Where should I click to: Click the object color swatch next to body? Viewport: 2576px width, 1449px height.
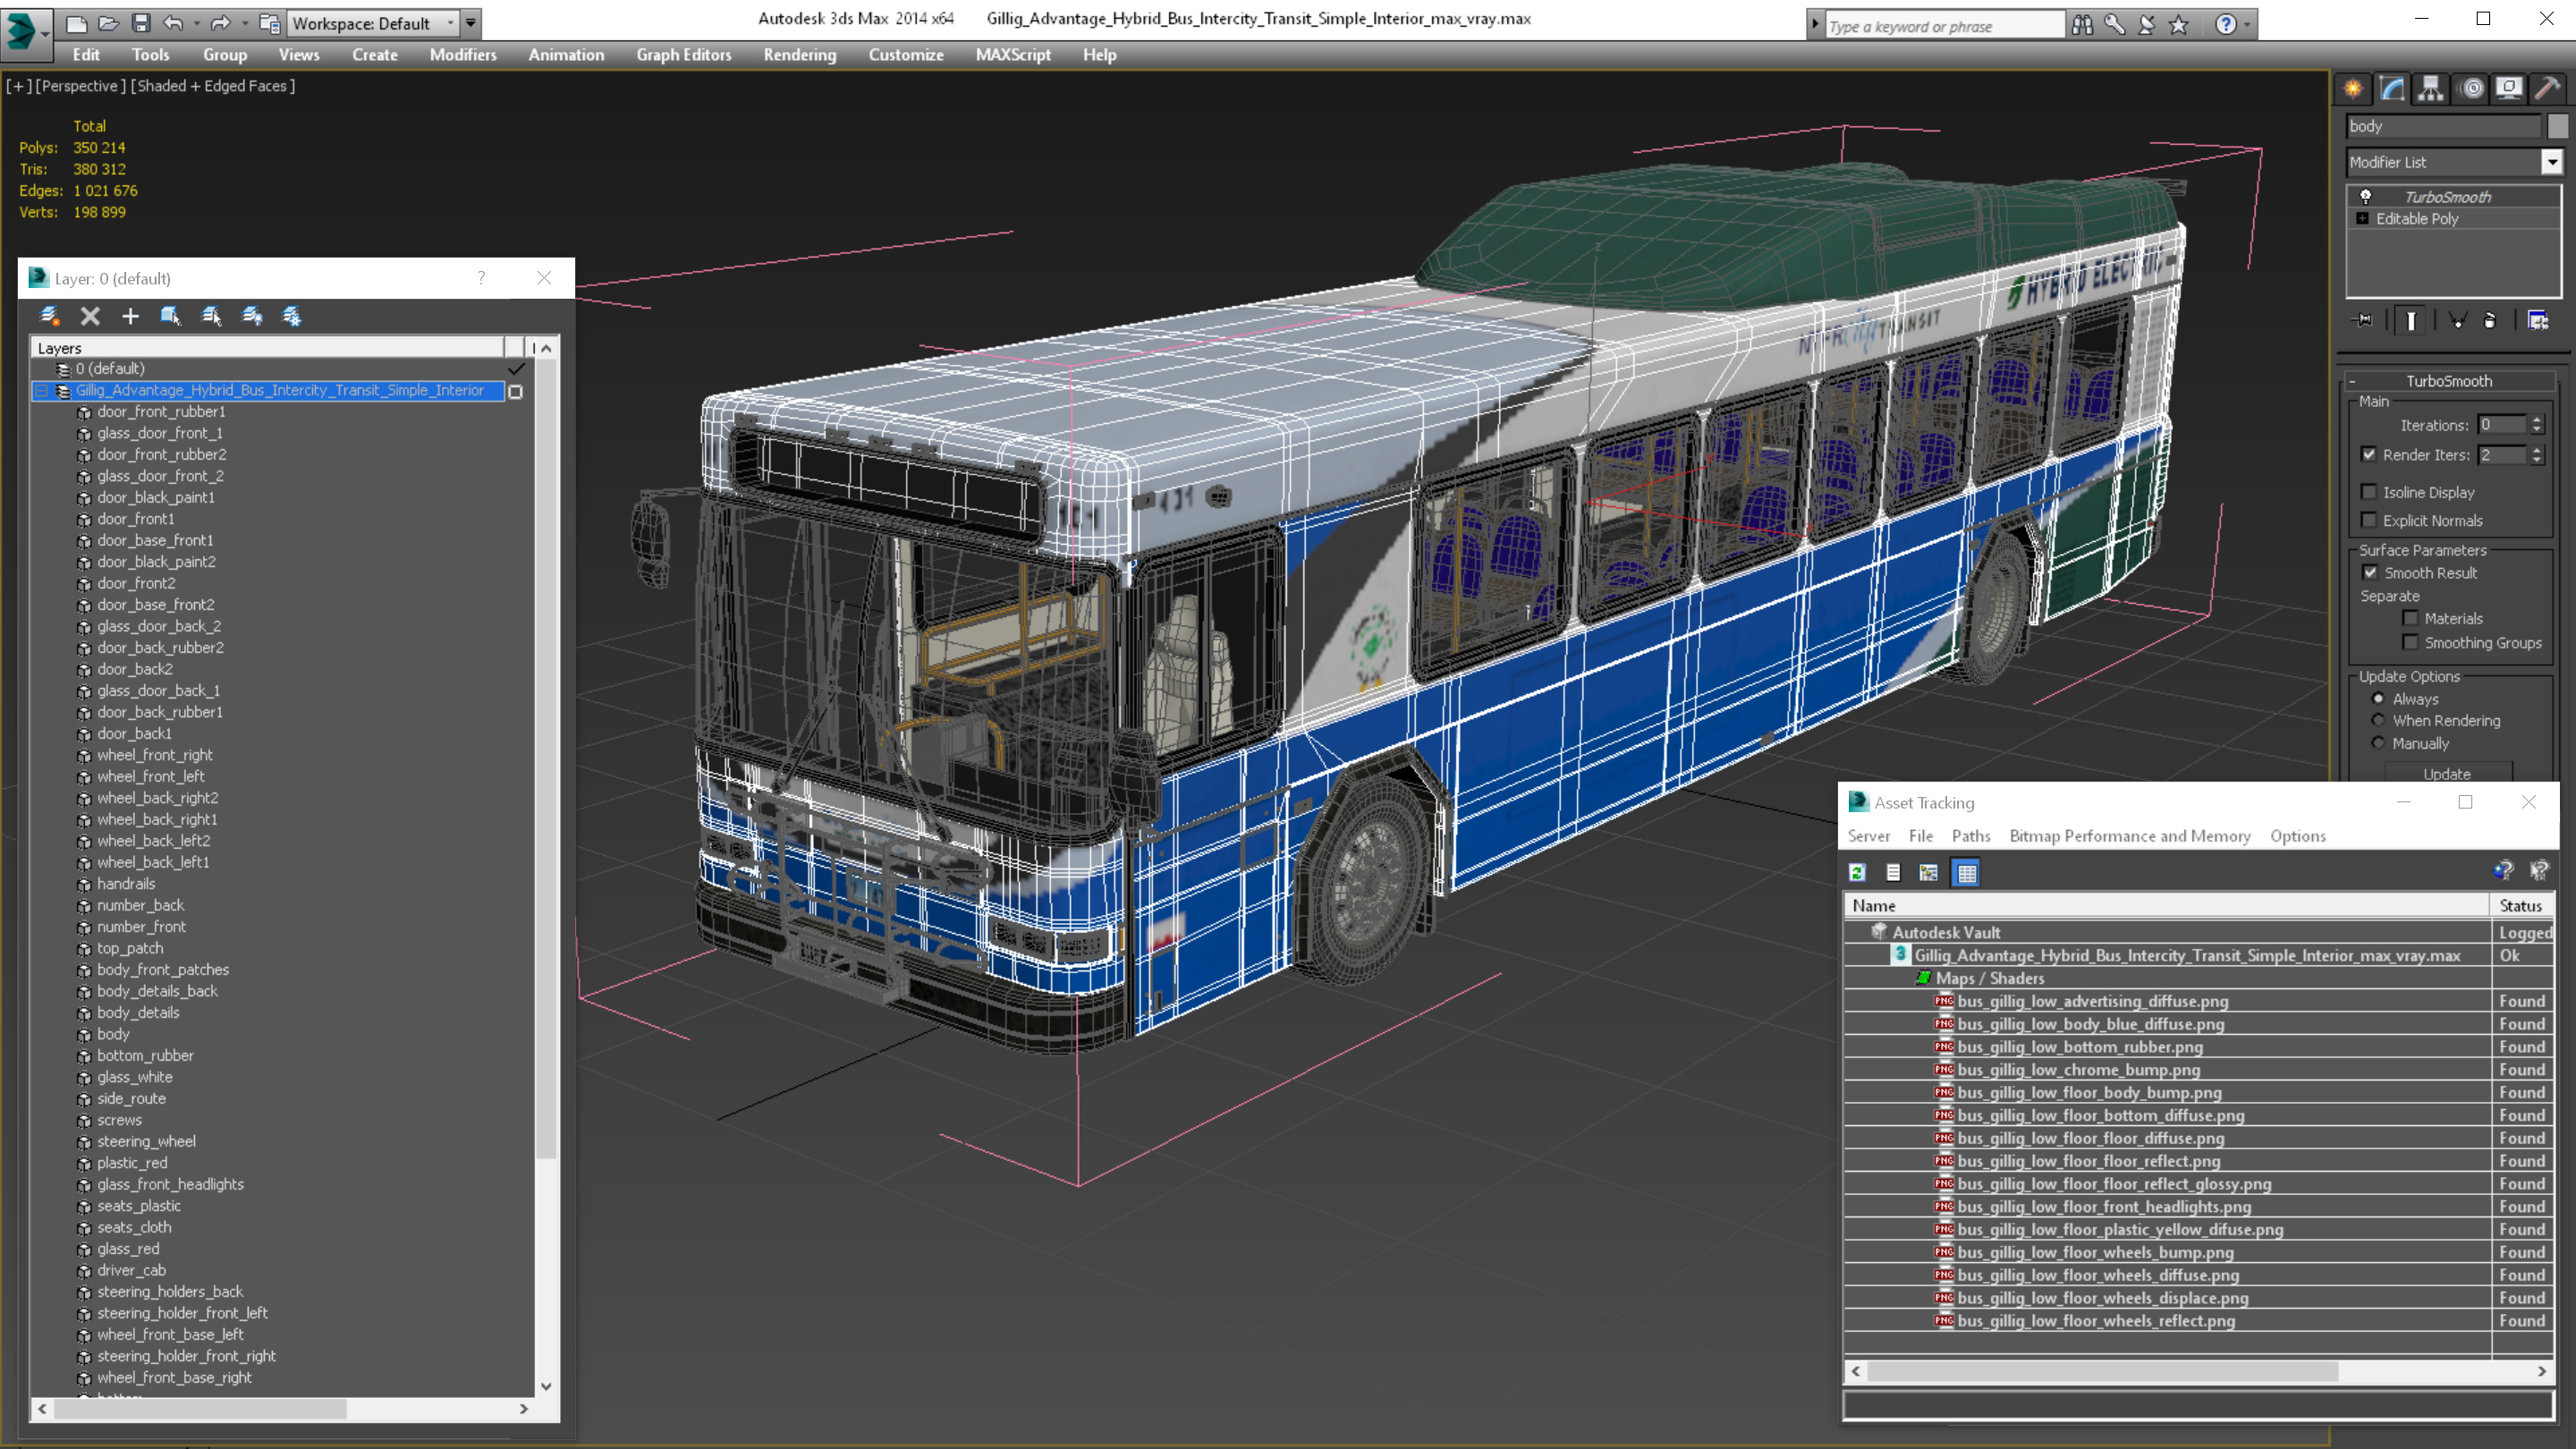2557,126
